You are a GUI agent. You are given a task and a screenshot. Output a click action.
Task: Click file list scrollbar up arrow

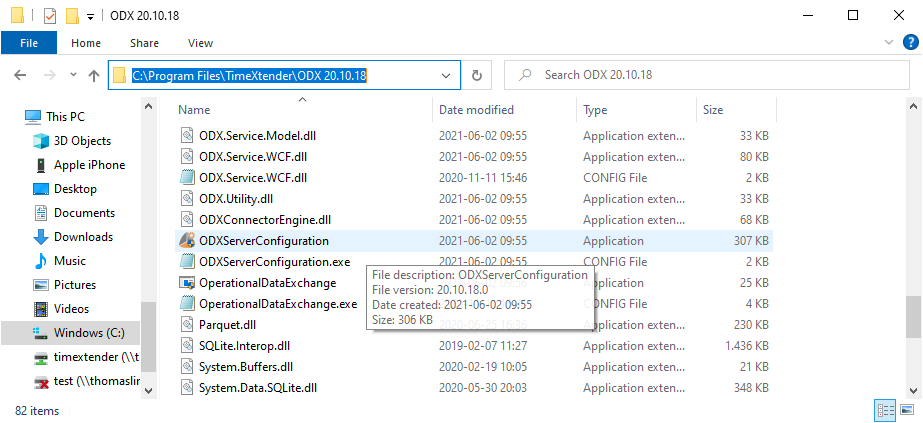click(x=912, y=106)
